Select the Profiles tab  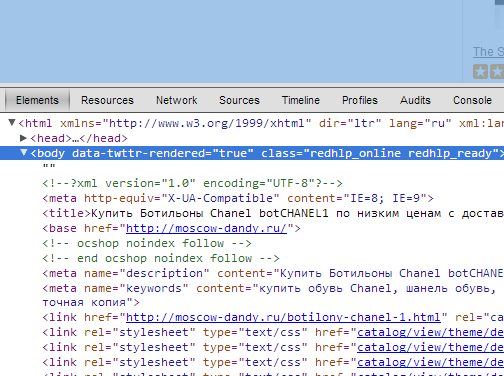360,100
